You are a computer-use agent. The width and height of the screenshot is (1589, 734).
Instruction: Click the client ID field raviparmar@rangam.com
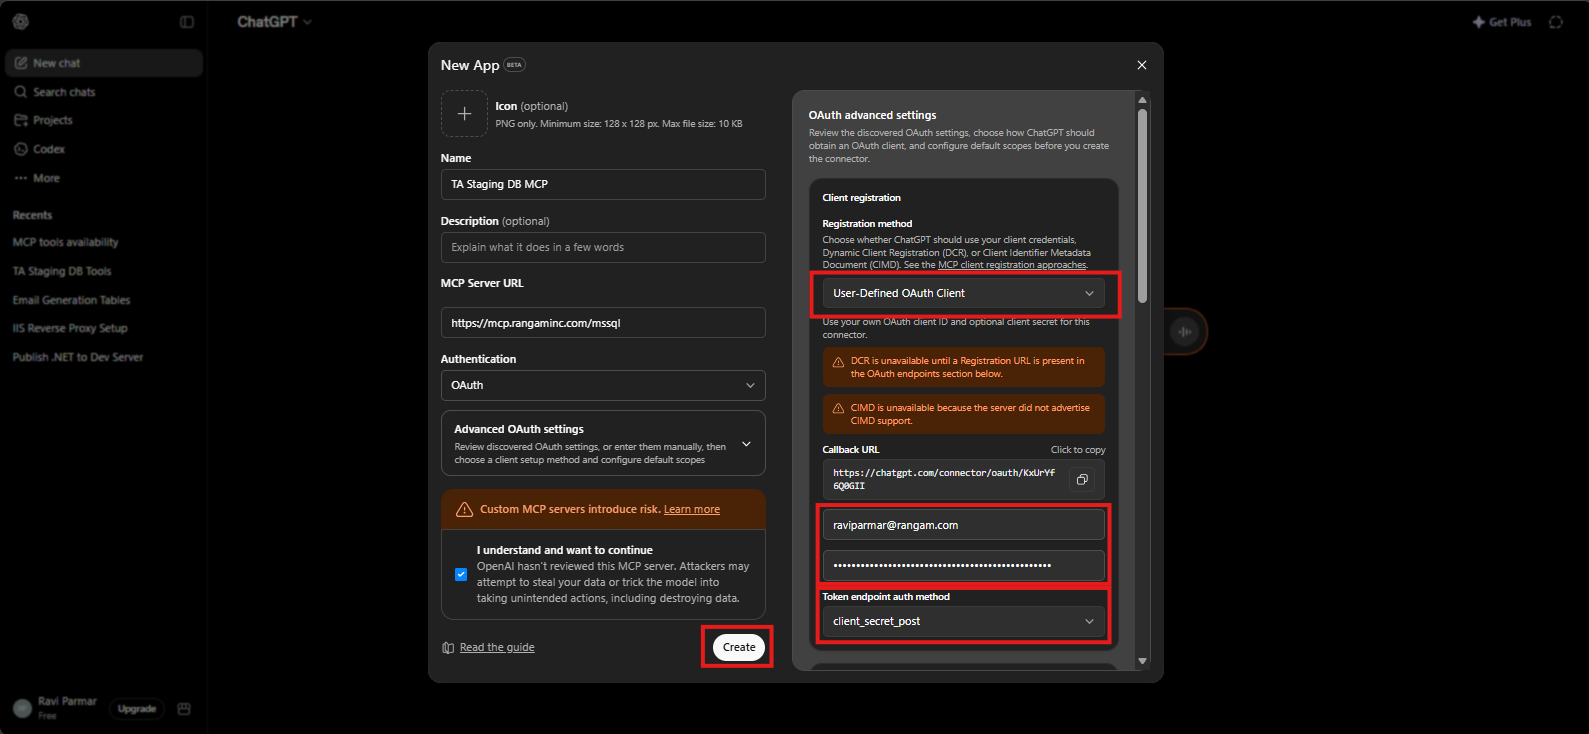pos(963,525)
